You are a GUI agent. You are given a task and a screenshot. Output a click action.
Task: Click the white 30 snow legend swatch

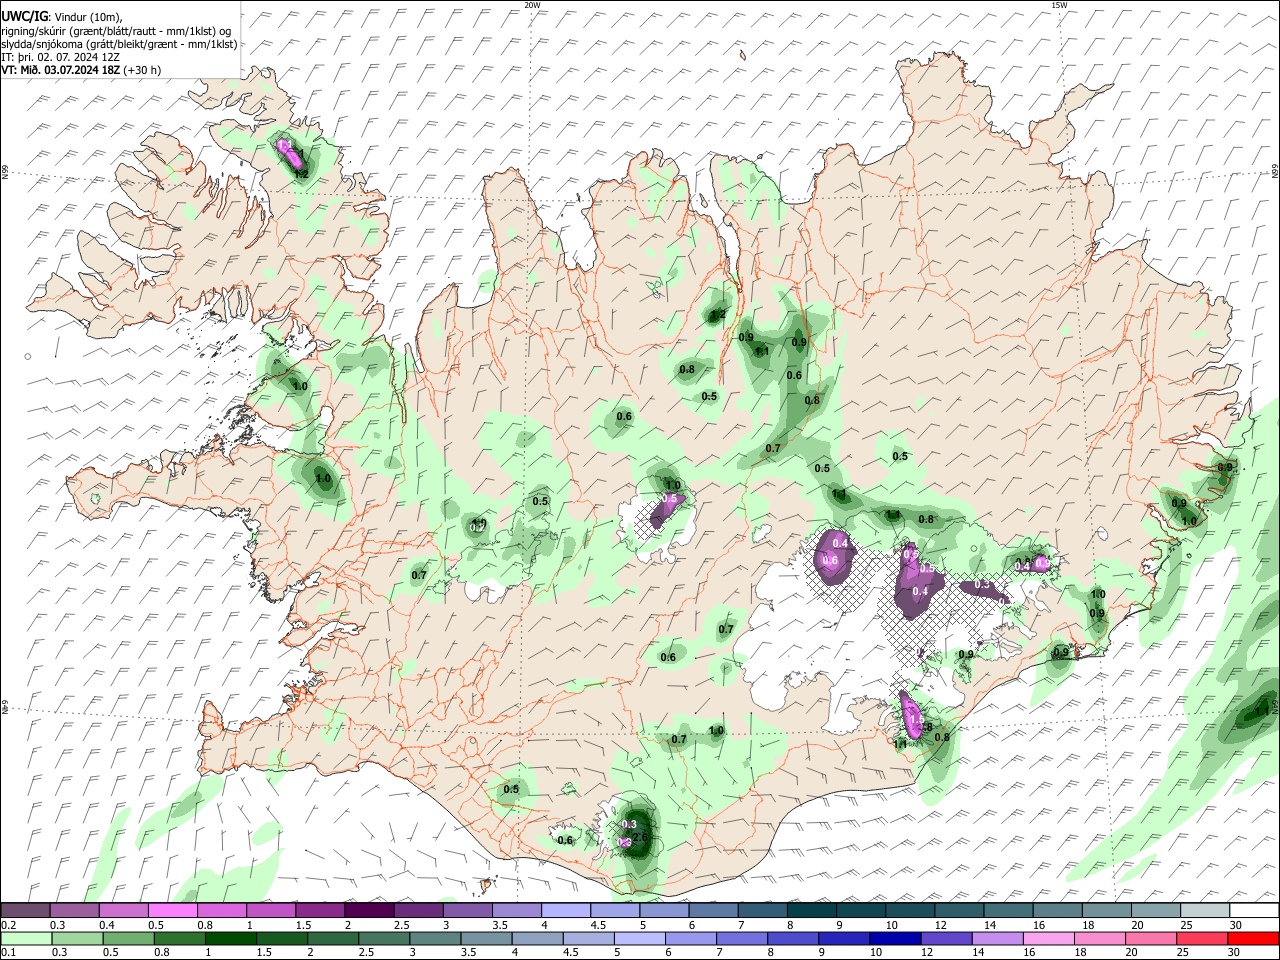point(1254,911)
